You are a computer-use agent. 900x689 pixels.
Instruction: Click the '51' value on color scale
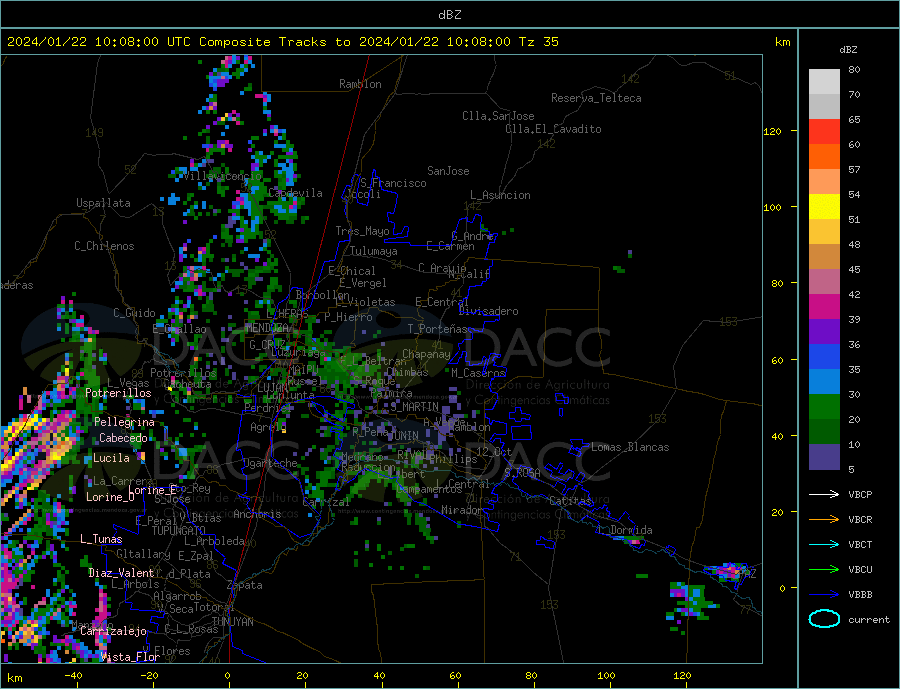[x=854, y=219]
